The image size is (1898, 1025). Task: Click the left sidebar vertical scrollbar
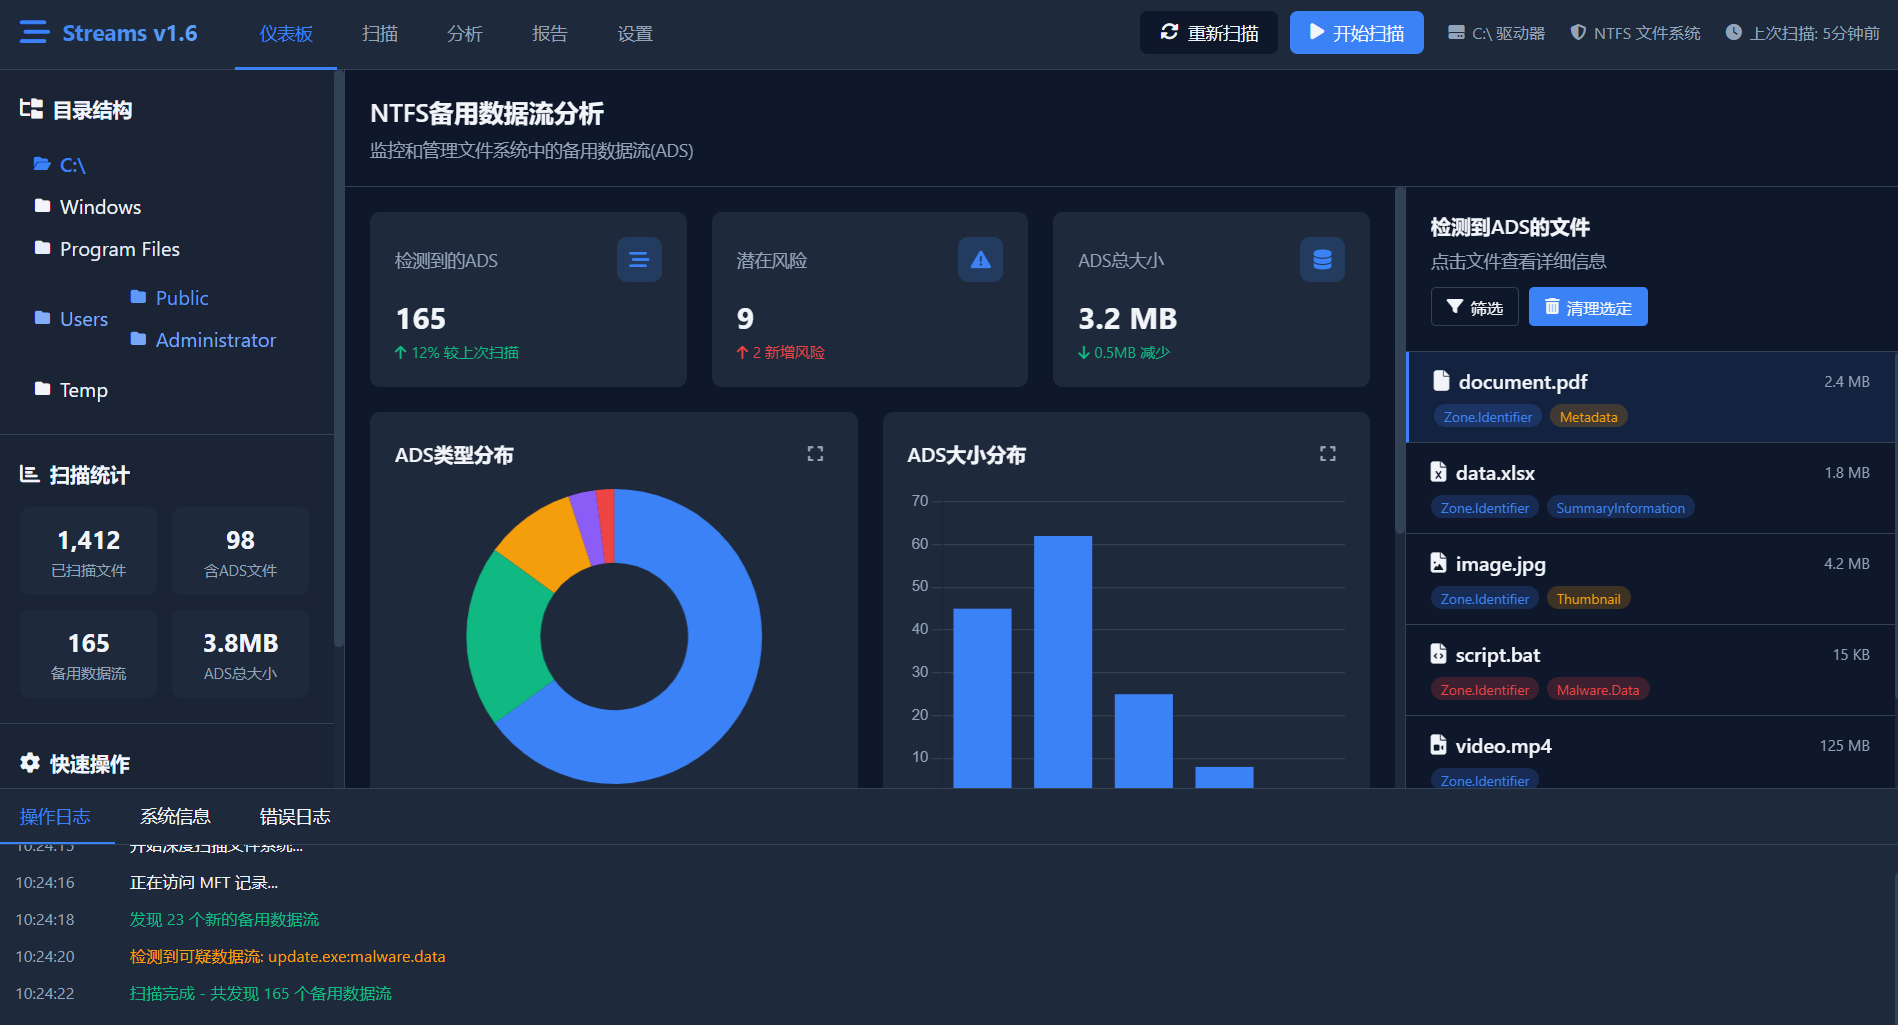(x=339, y=360)
